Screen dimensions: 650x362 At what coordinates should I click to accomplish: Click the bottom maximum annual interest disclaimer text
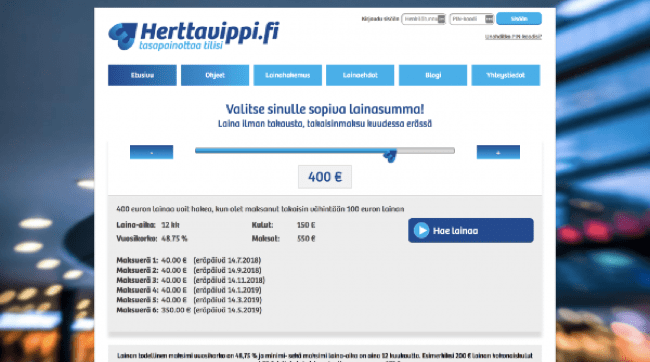point(325,358)
